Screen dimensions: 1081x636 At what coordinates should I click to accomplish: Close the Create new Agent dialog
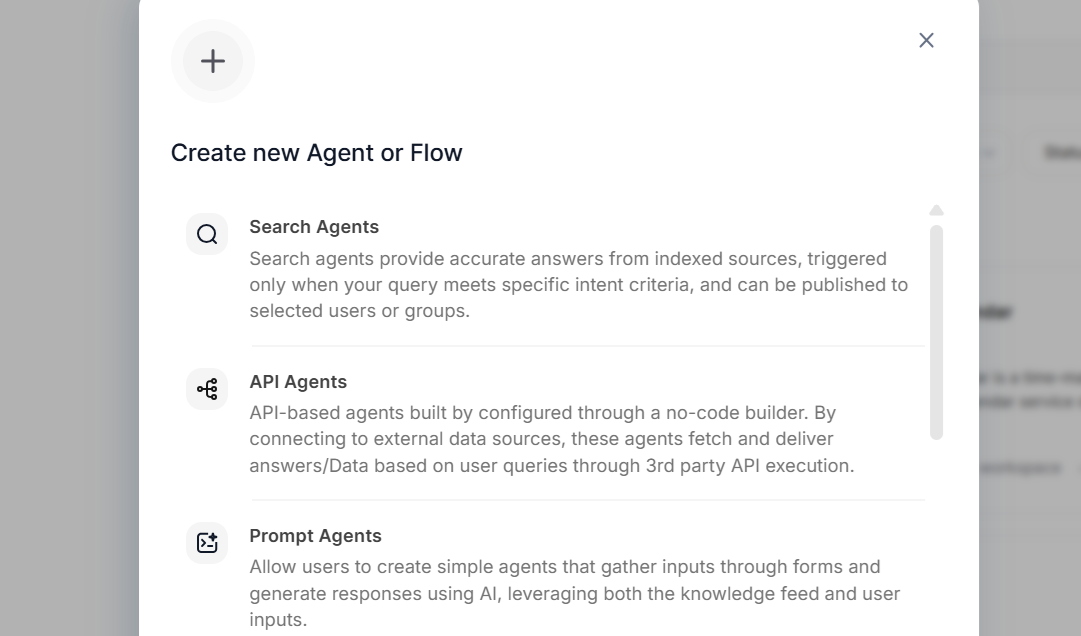[x=927, y=41]
